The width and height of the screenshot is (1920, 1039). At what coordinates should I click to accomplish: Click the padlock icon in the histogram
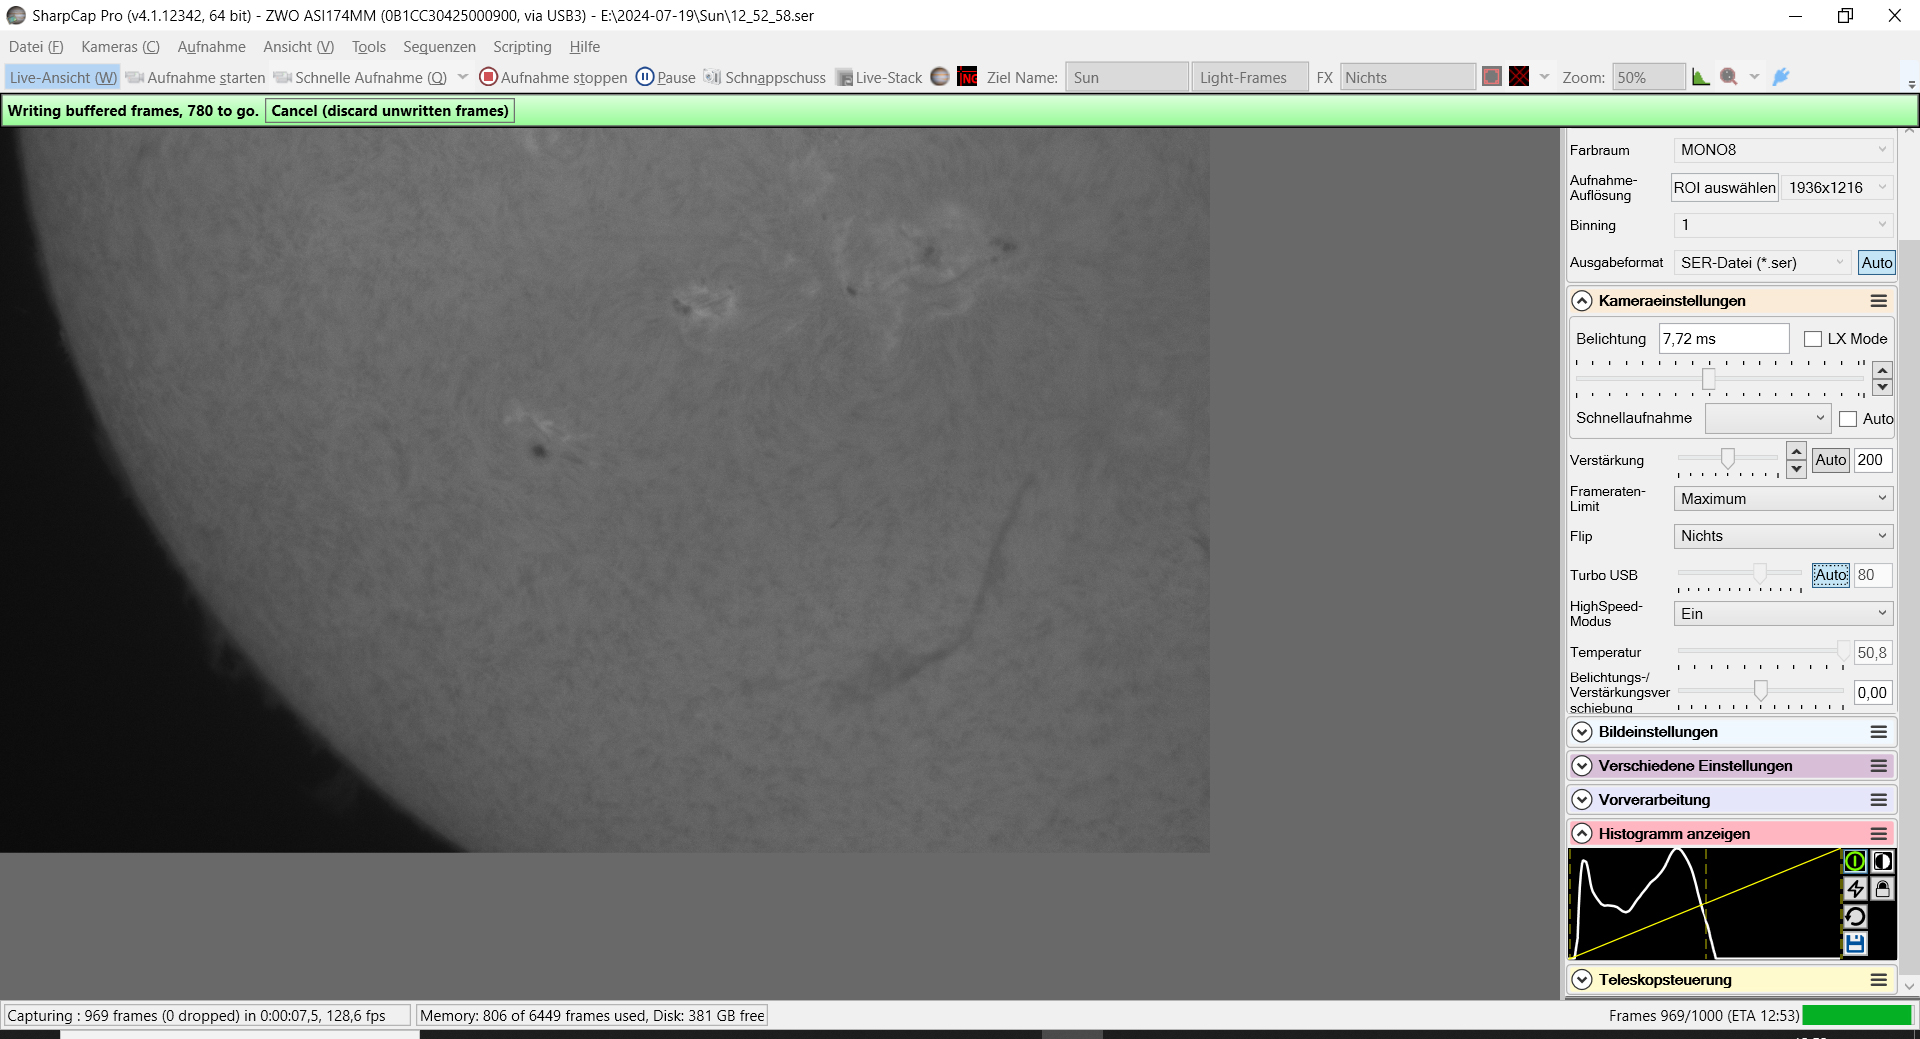pos(1883,889)
